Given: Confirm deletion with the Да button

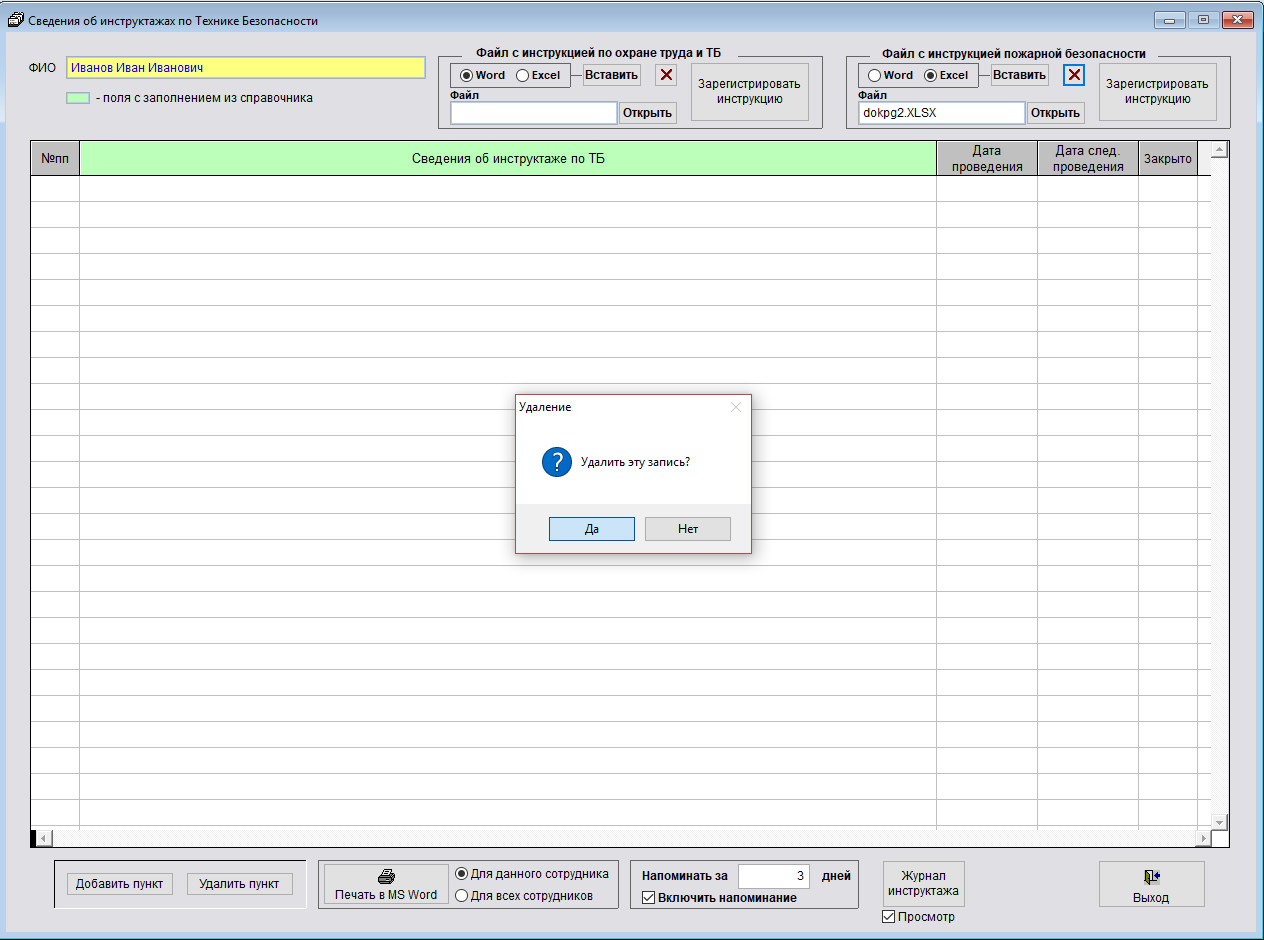Looking at the screenshot, I should [x=591, y=529].
